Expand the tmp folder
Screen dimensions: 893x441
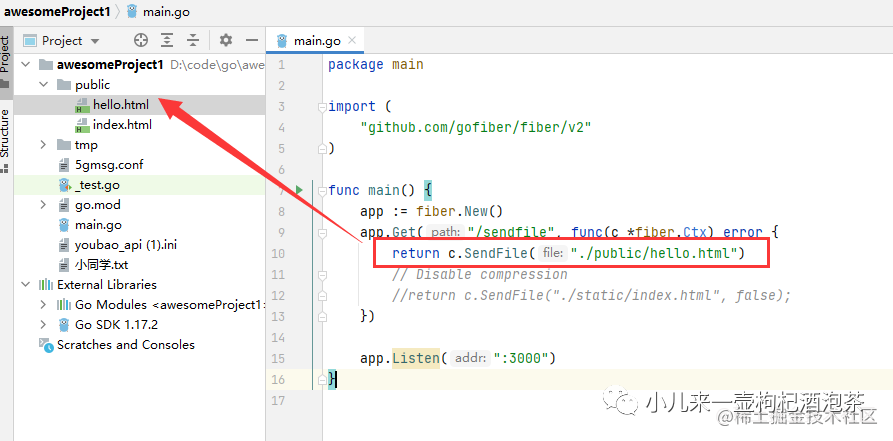pos(43,145)
